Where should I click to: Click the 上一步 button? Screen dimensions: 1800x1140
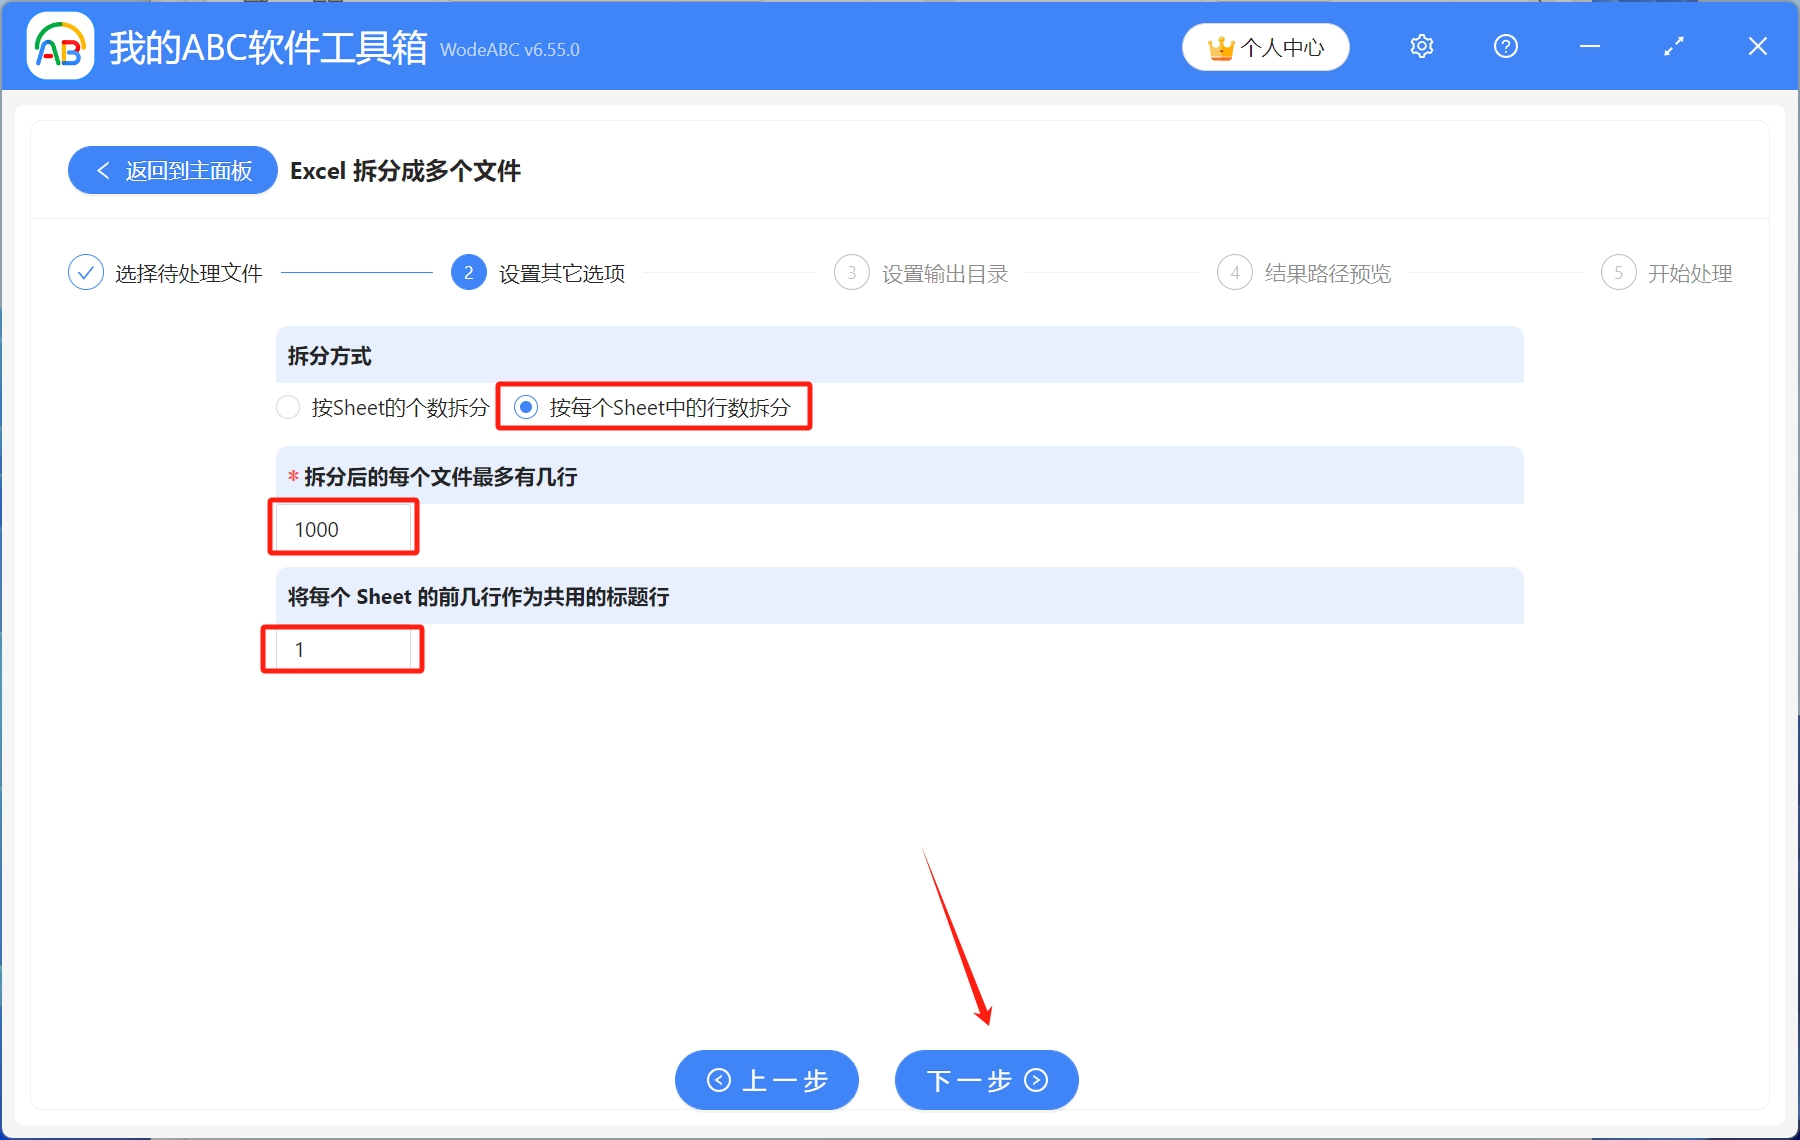click(766, 1080)
